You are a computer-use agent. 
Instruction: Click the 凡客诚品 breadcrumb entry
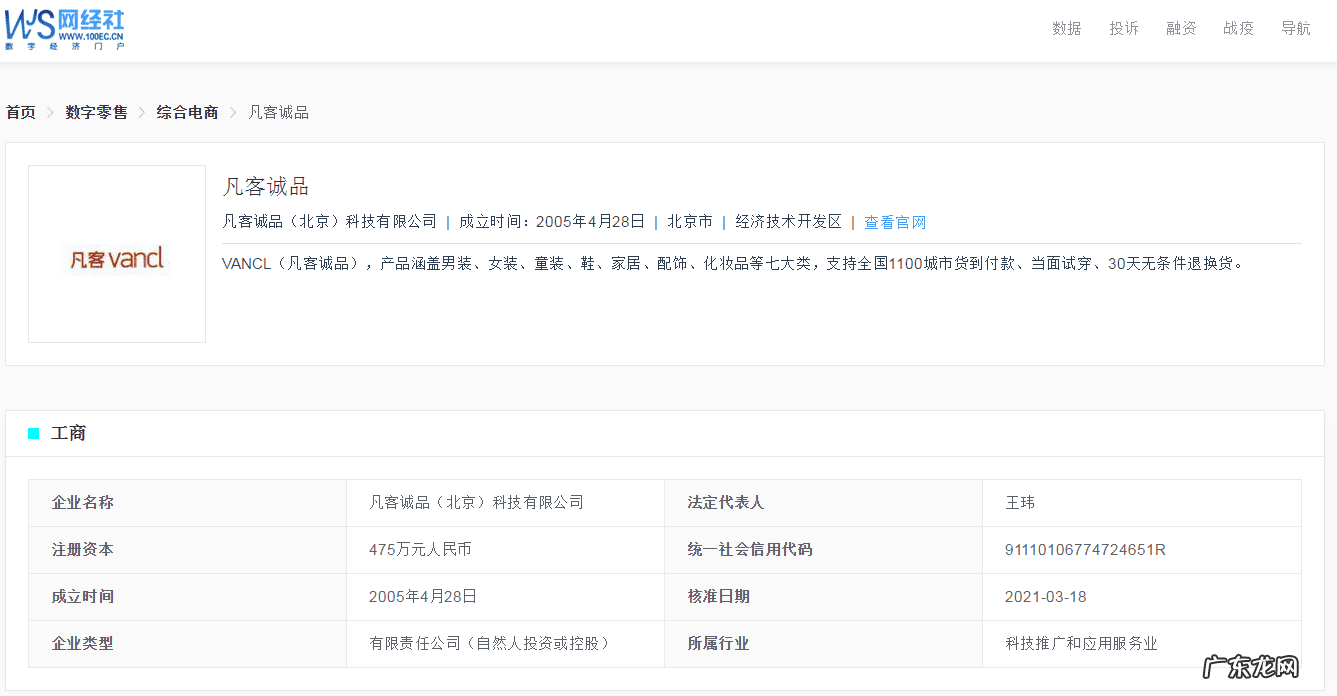tap(278, 112)
